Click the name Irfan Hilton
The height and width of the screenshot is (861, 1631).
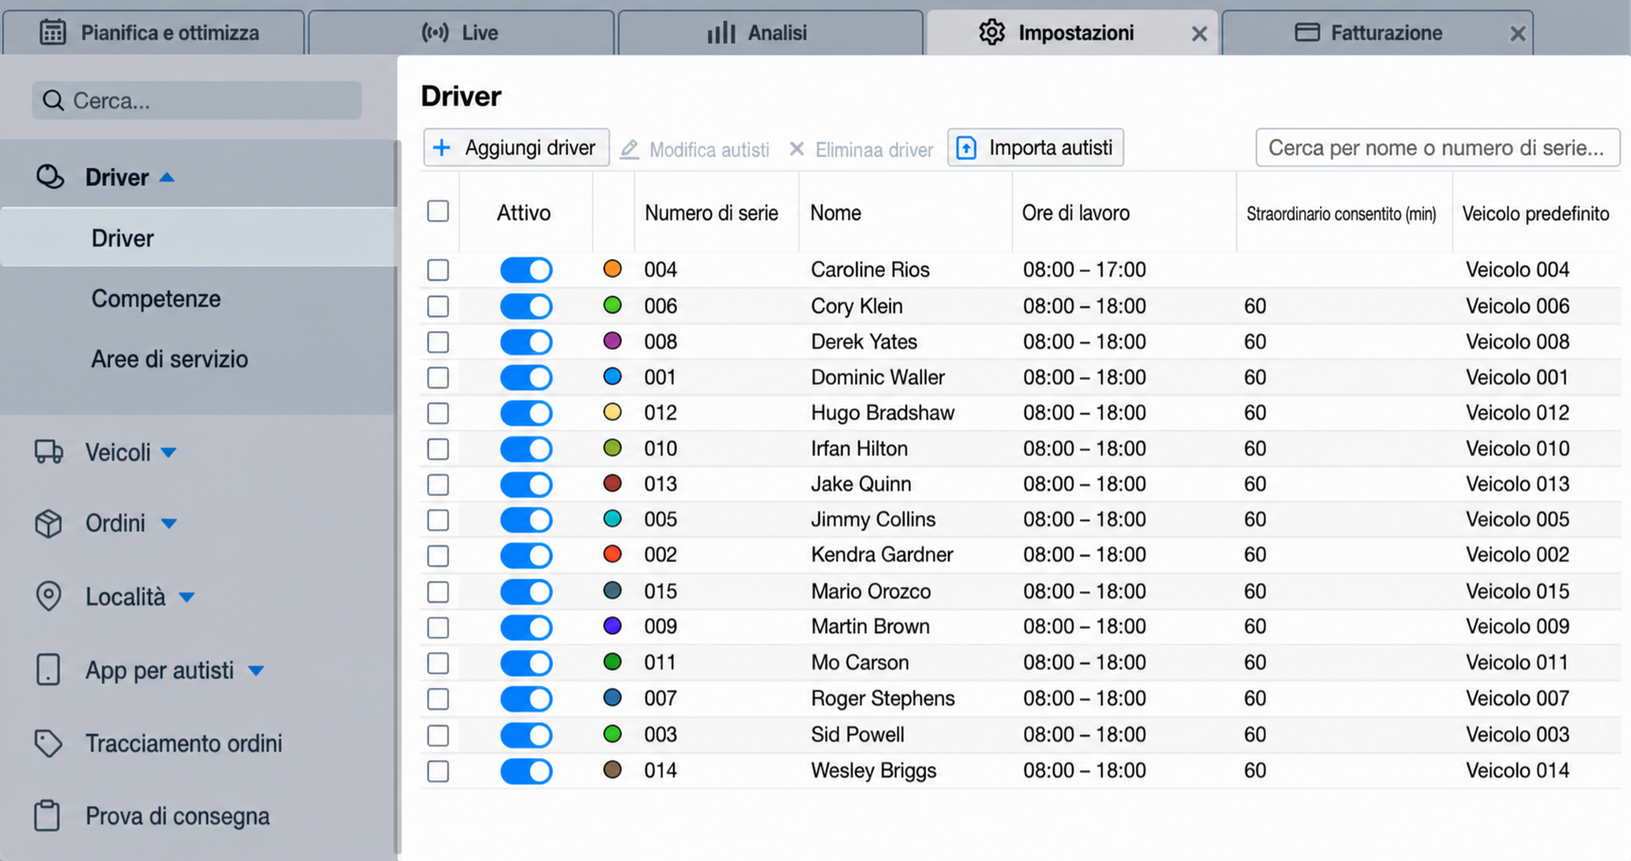(859, 448)
